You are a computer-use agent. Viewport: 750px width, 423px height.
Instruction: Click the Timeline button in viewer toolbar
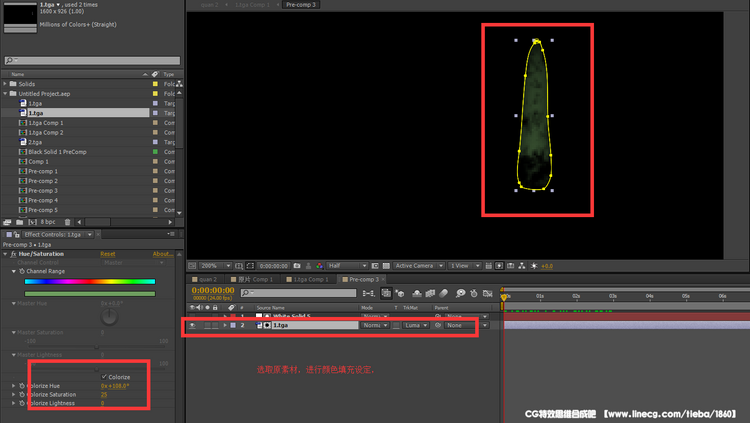(x=511, y=266)
